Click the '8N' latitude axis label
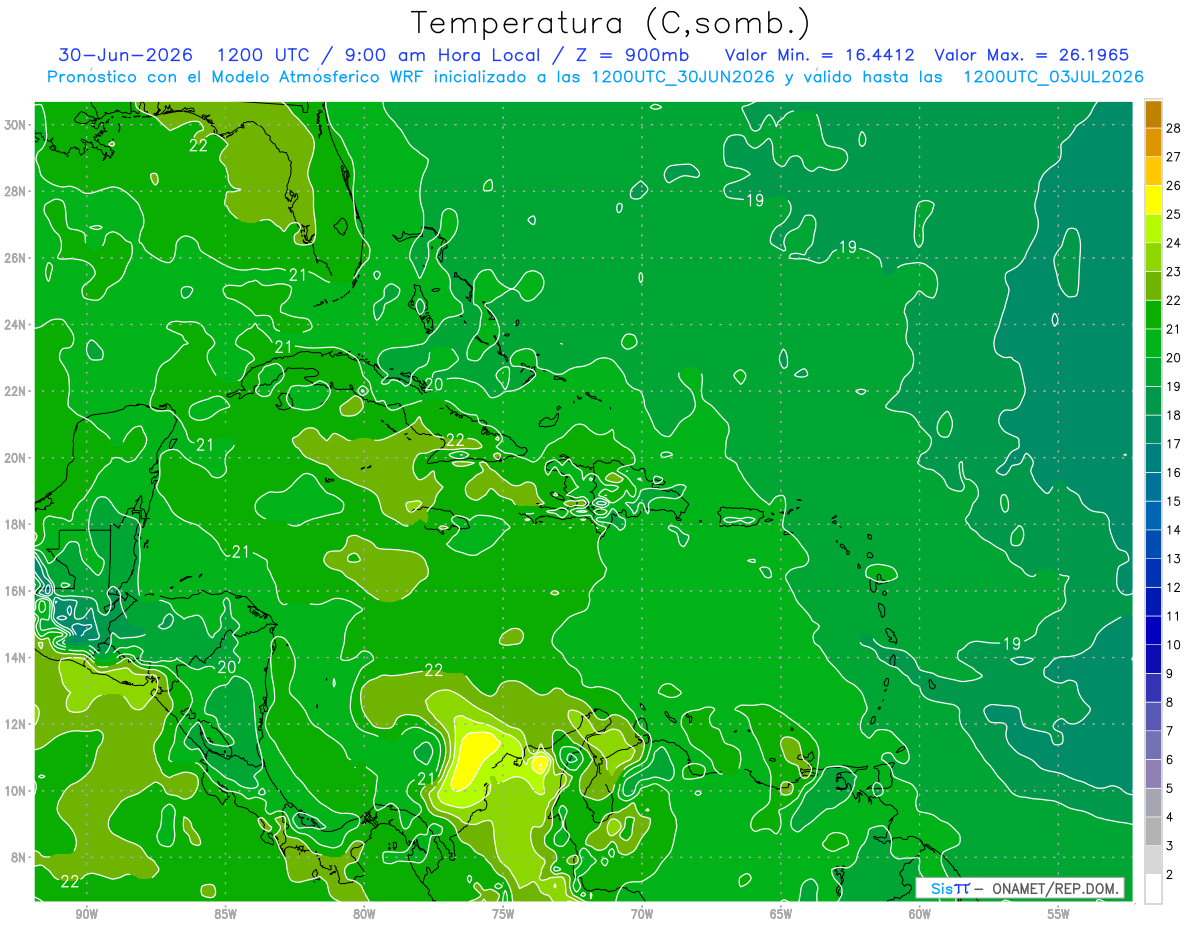 20,857
